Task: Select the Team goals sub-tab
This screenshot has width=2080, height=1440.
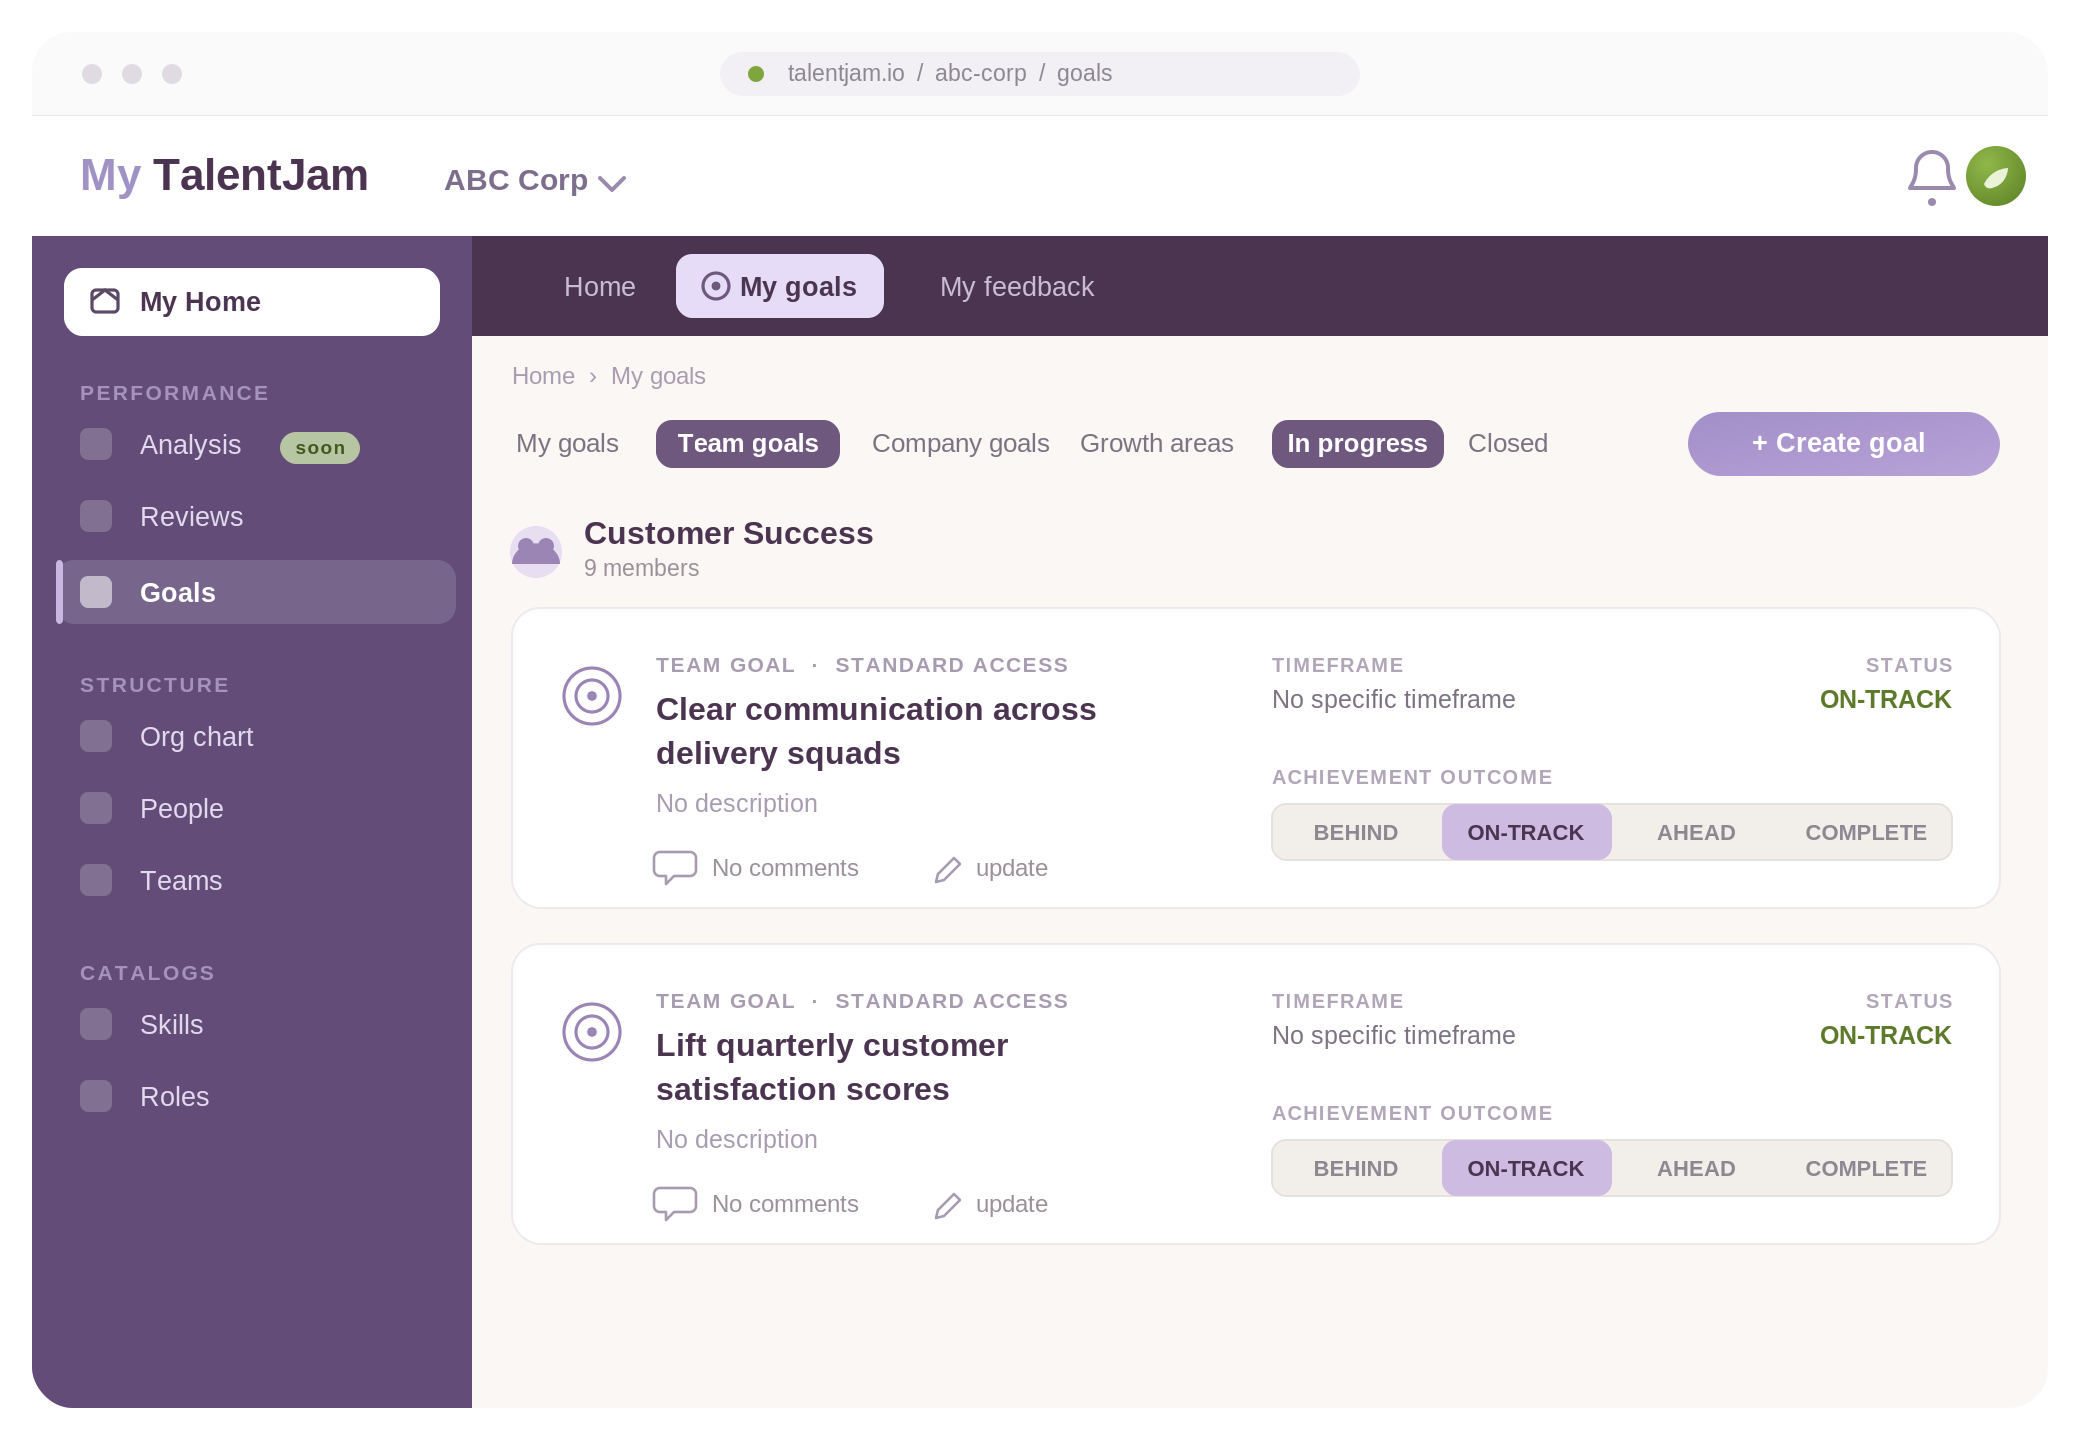Action: point(748,444)
